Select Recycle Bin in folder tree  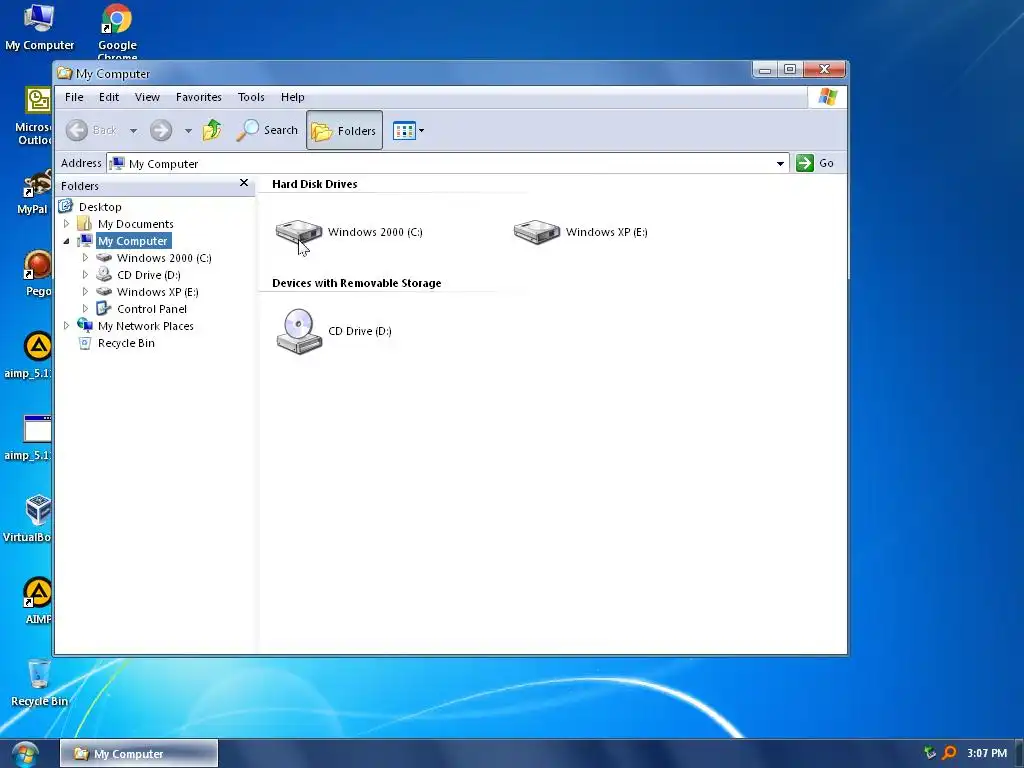coord(126,343)
